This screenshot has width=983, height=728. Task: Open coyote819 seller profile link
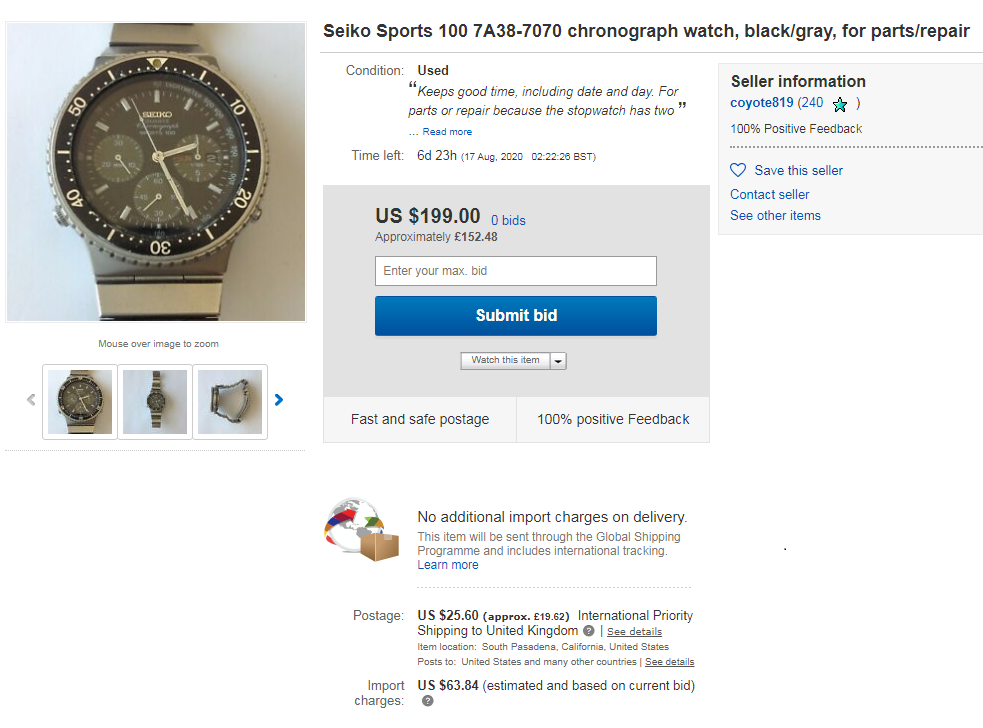coord(761,103)
